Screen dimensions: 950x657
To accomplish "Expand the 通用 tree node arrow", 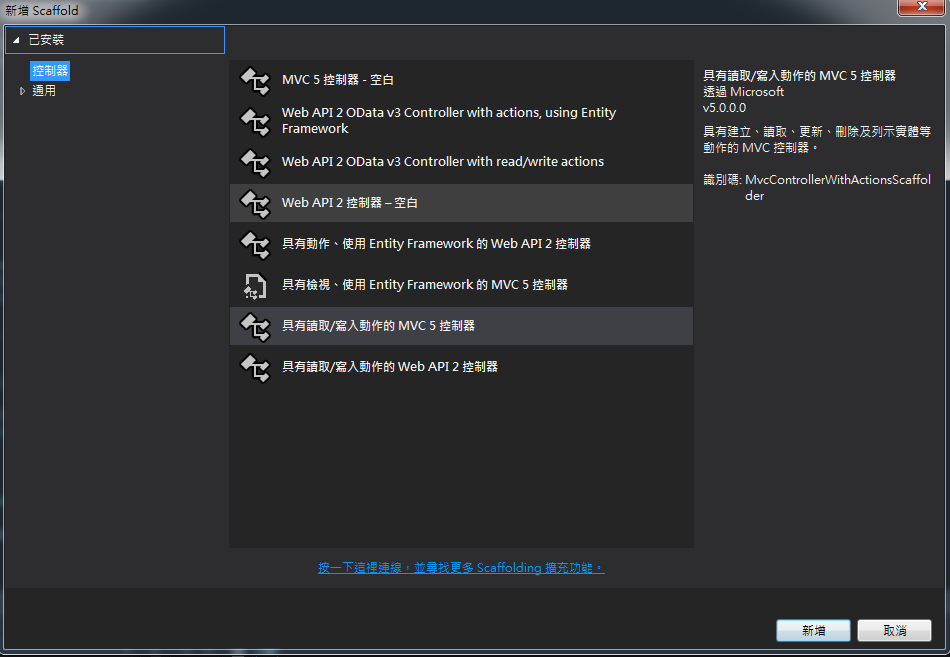I will tap(22, 91).
